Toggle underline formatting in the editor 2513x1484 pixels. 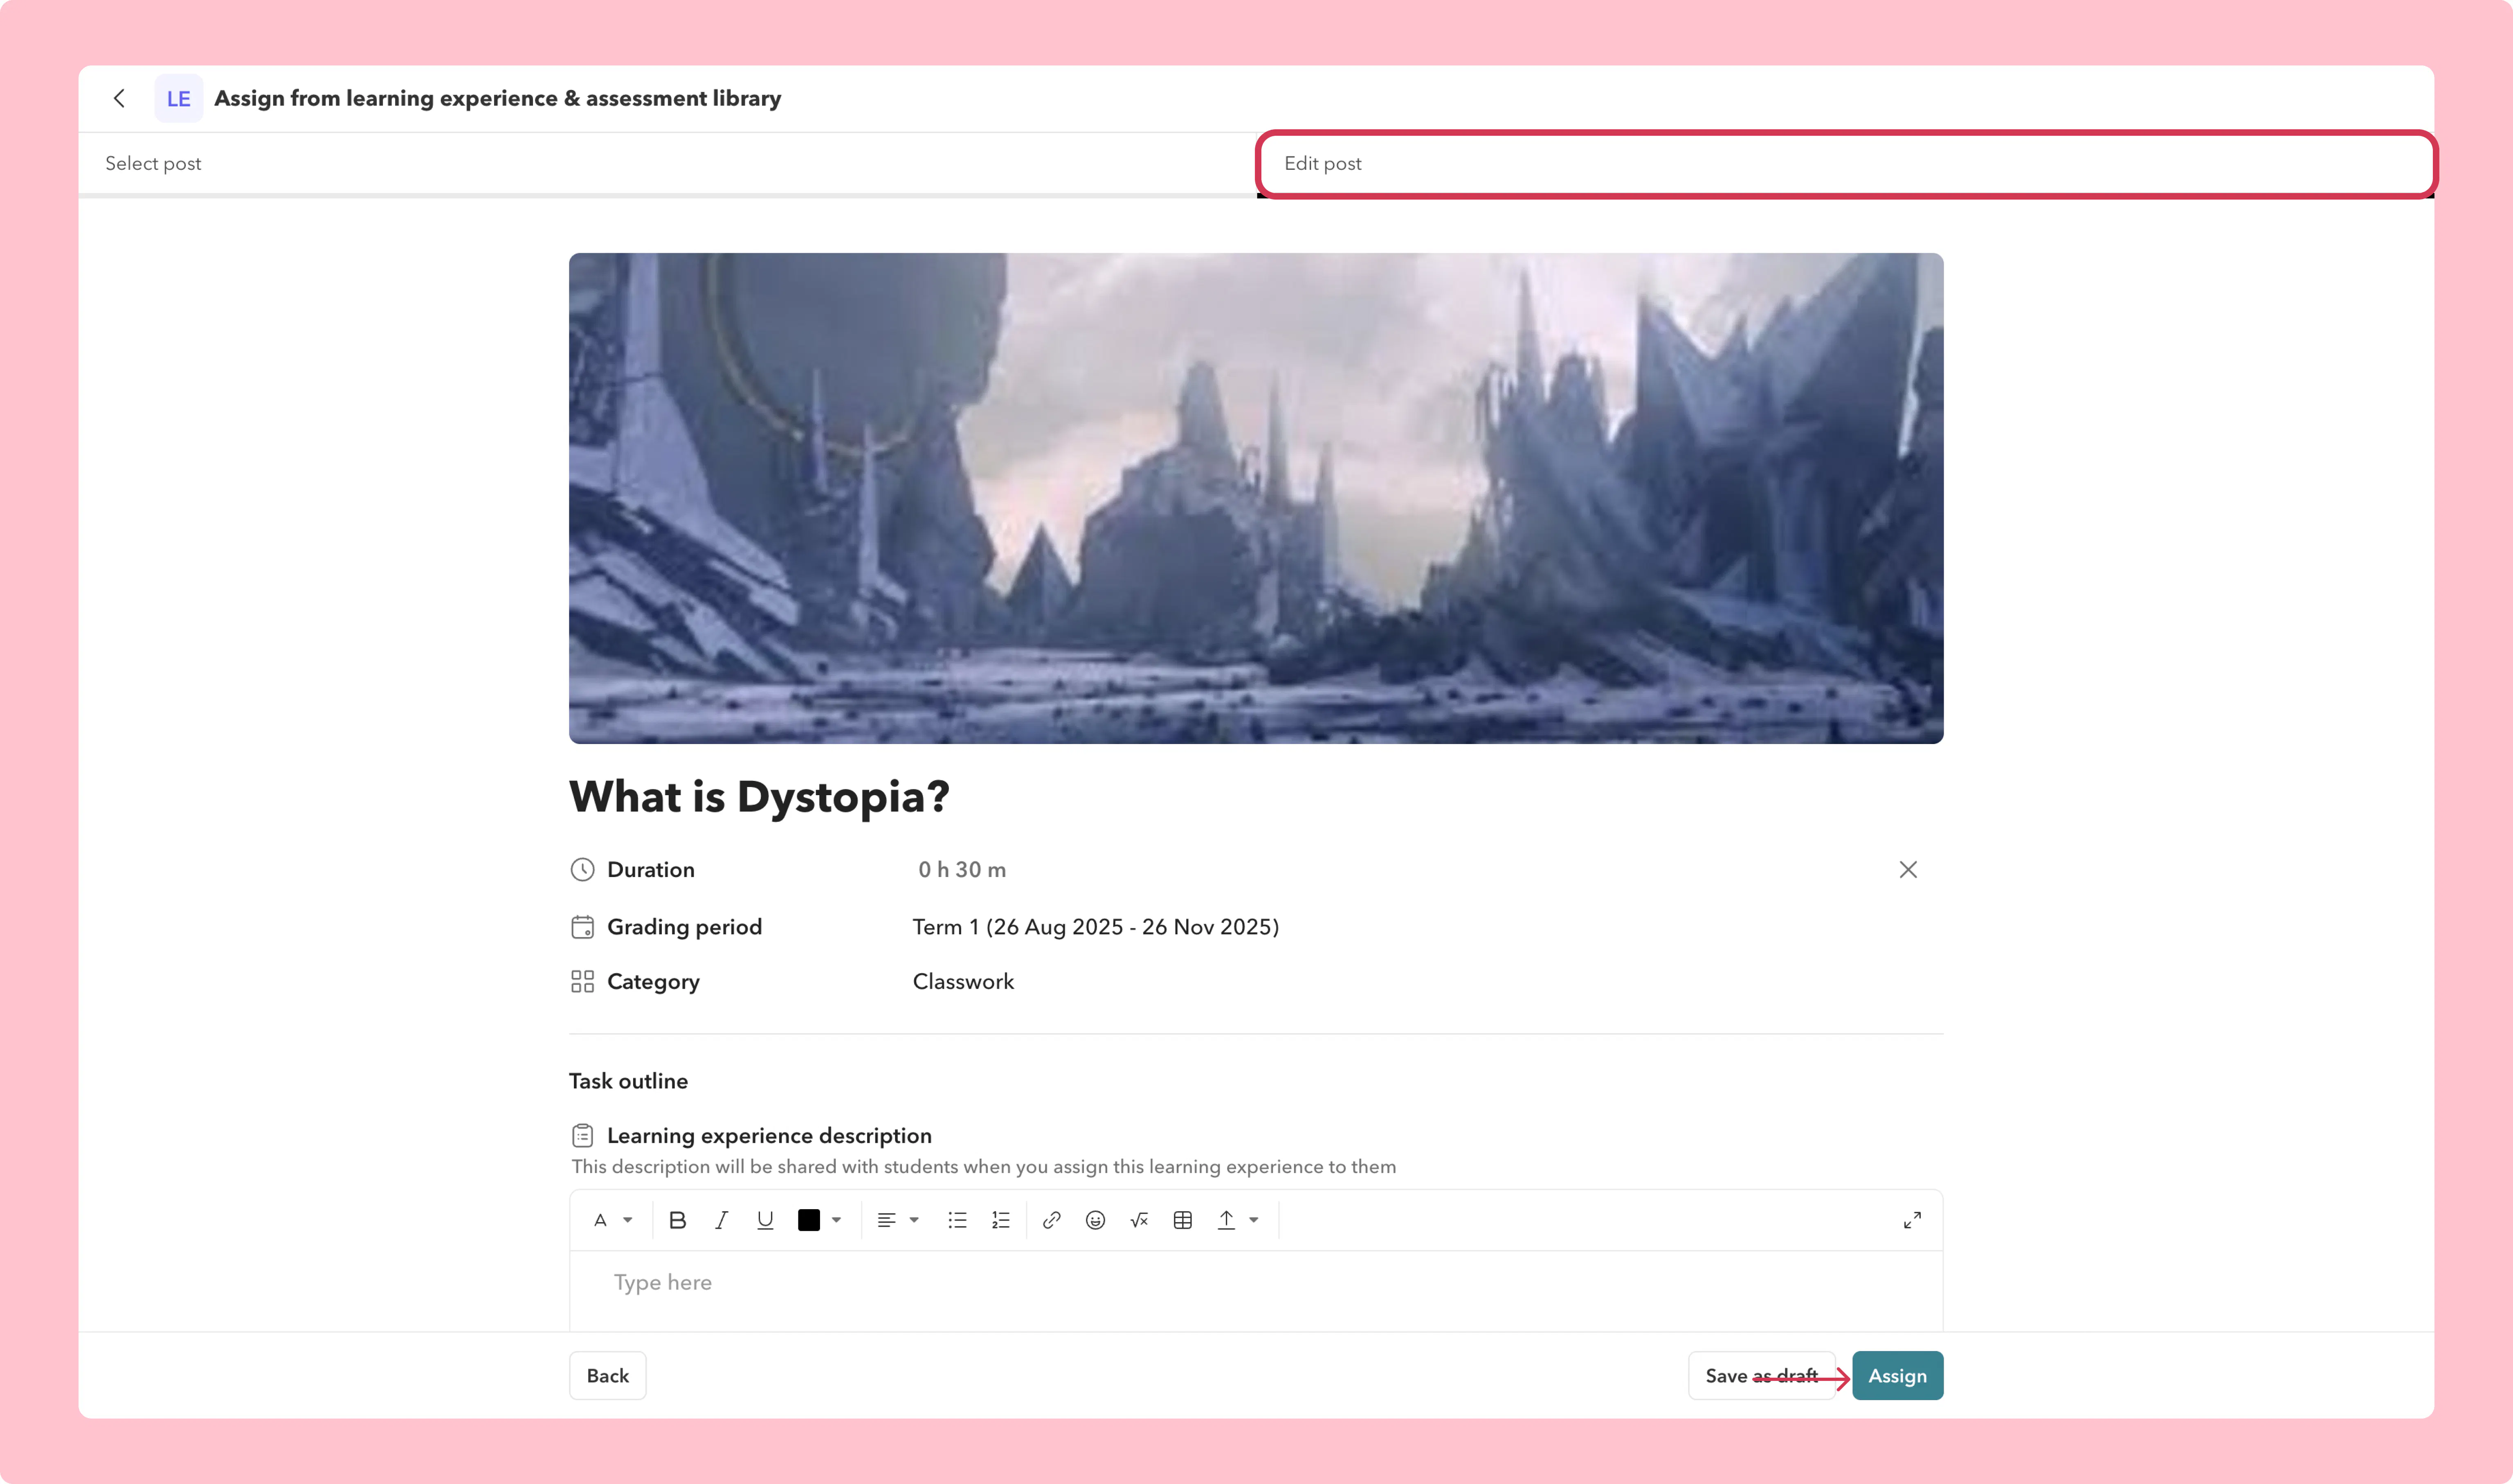[765, 1220]
